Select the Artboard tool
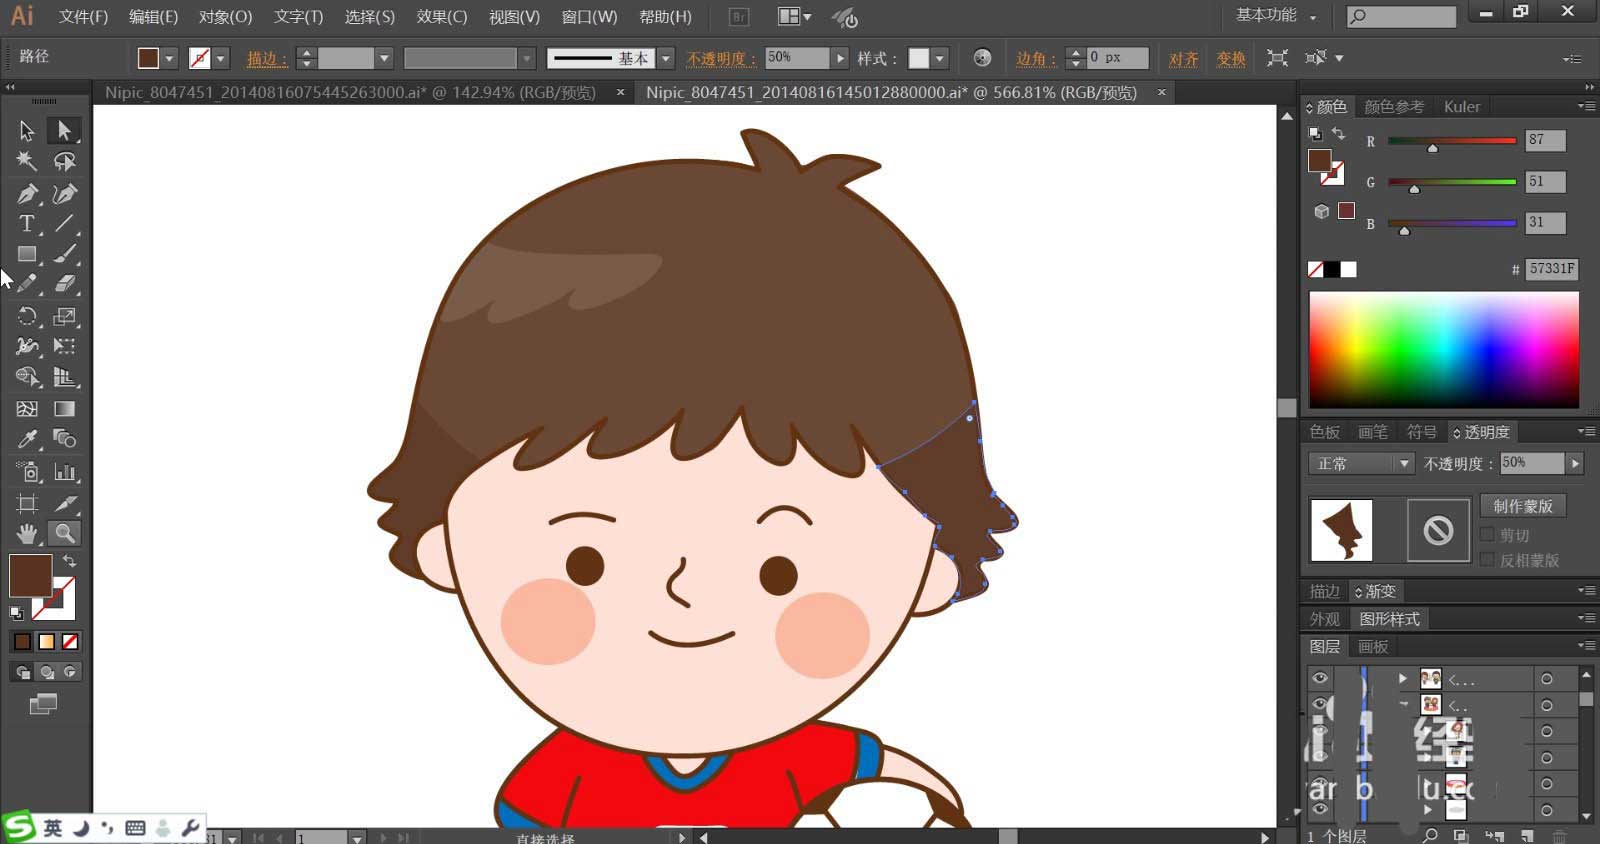 pos(27,503)
